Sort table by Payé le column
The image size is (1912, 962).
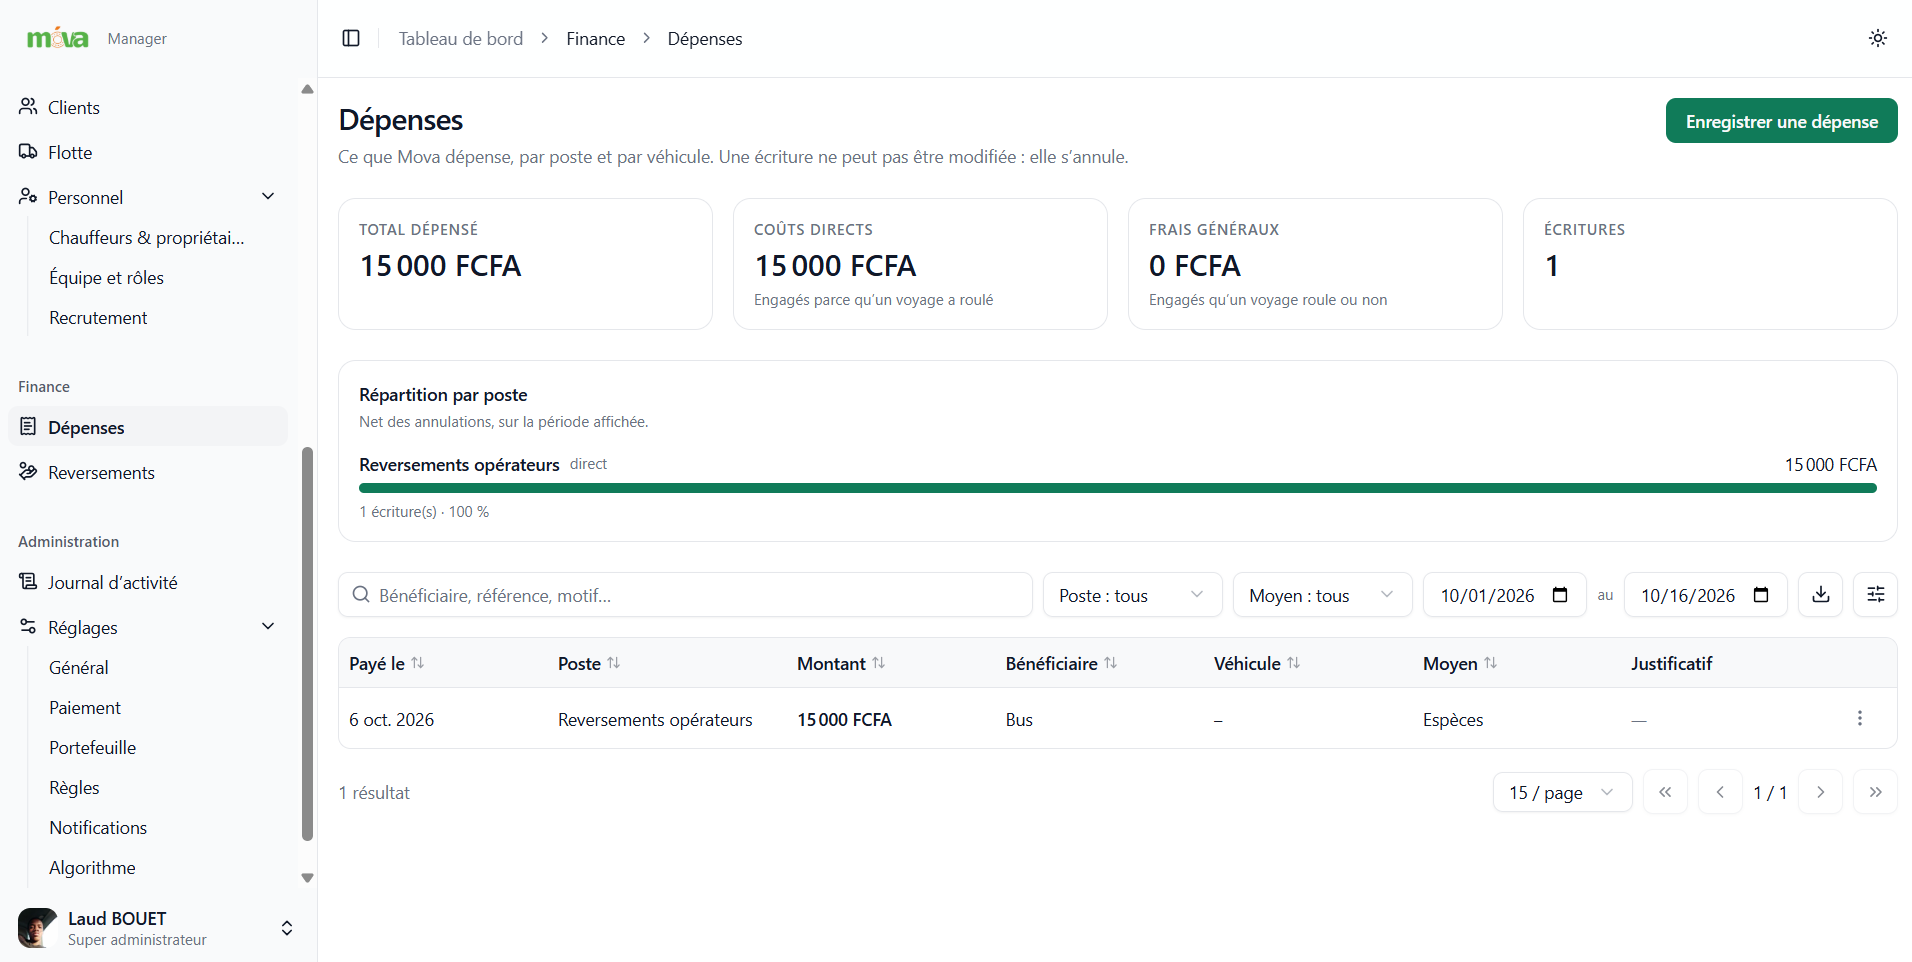click(x=387, y=663)
